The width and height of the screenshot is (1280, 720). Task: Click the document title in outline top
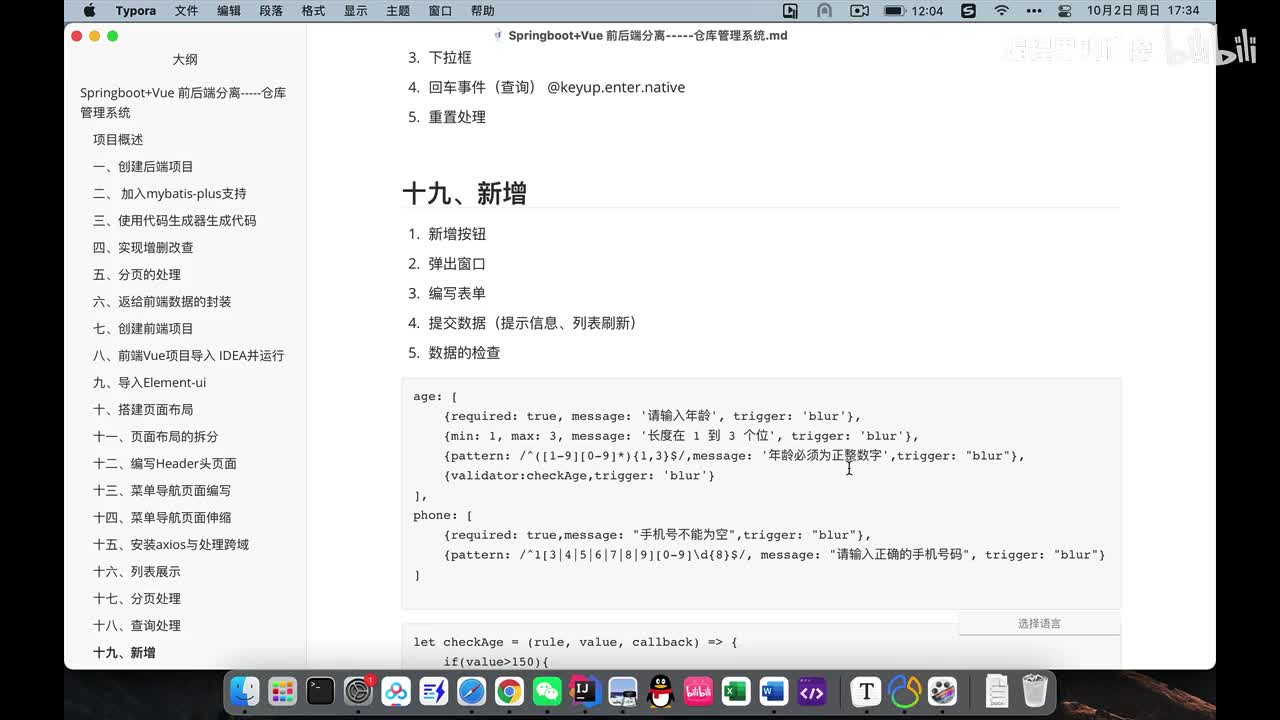(x=183, y=103)
